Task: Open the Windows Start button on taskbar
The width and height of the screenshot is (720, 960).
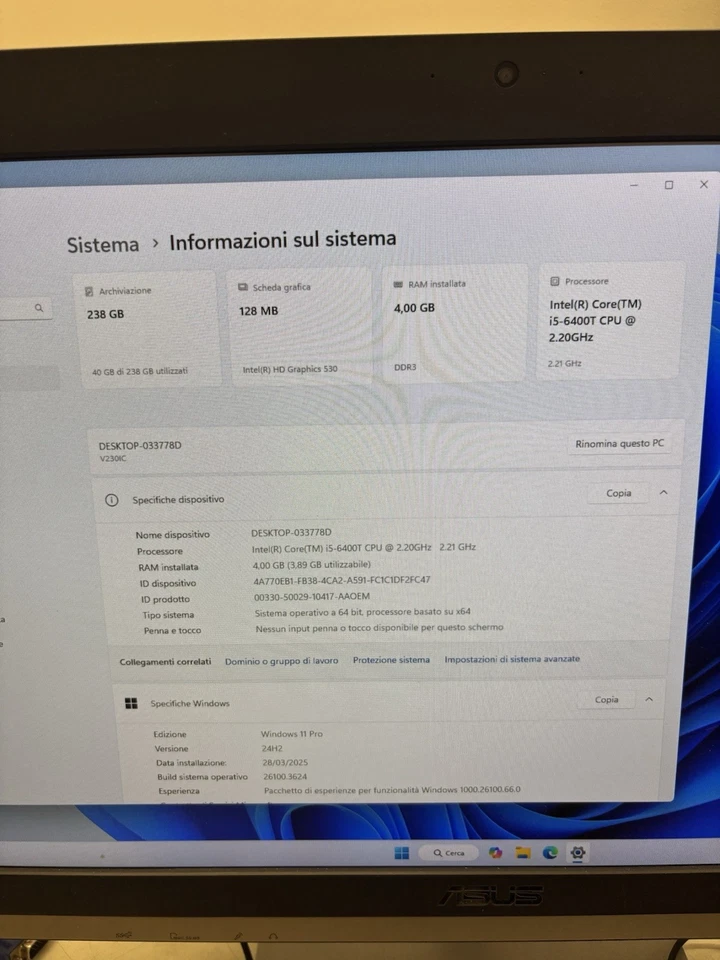Action: point(402,853)
